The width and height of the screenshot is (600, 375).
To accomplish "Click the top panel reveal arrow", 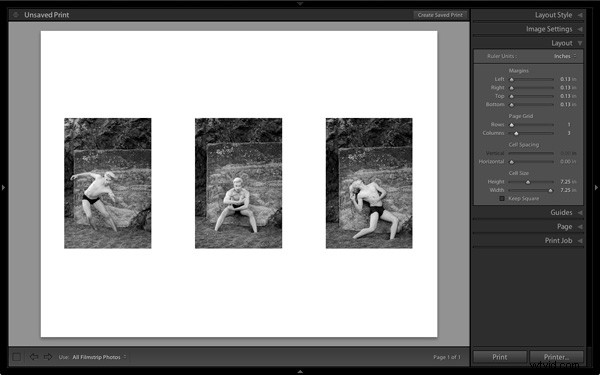I will [x=300, y=3].
